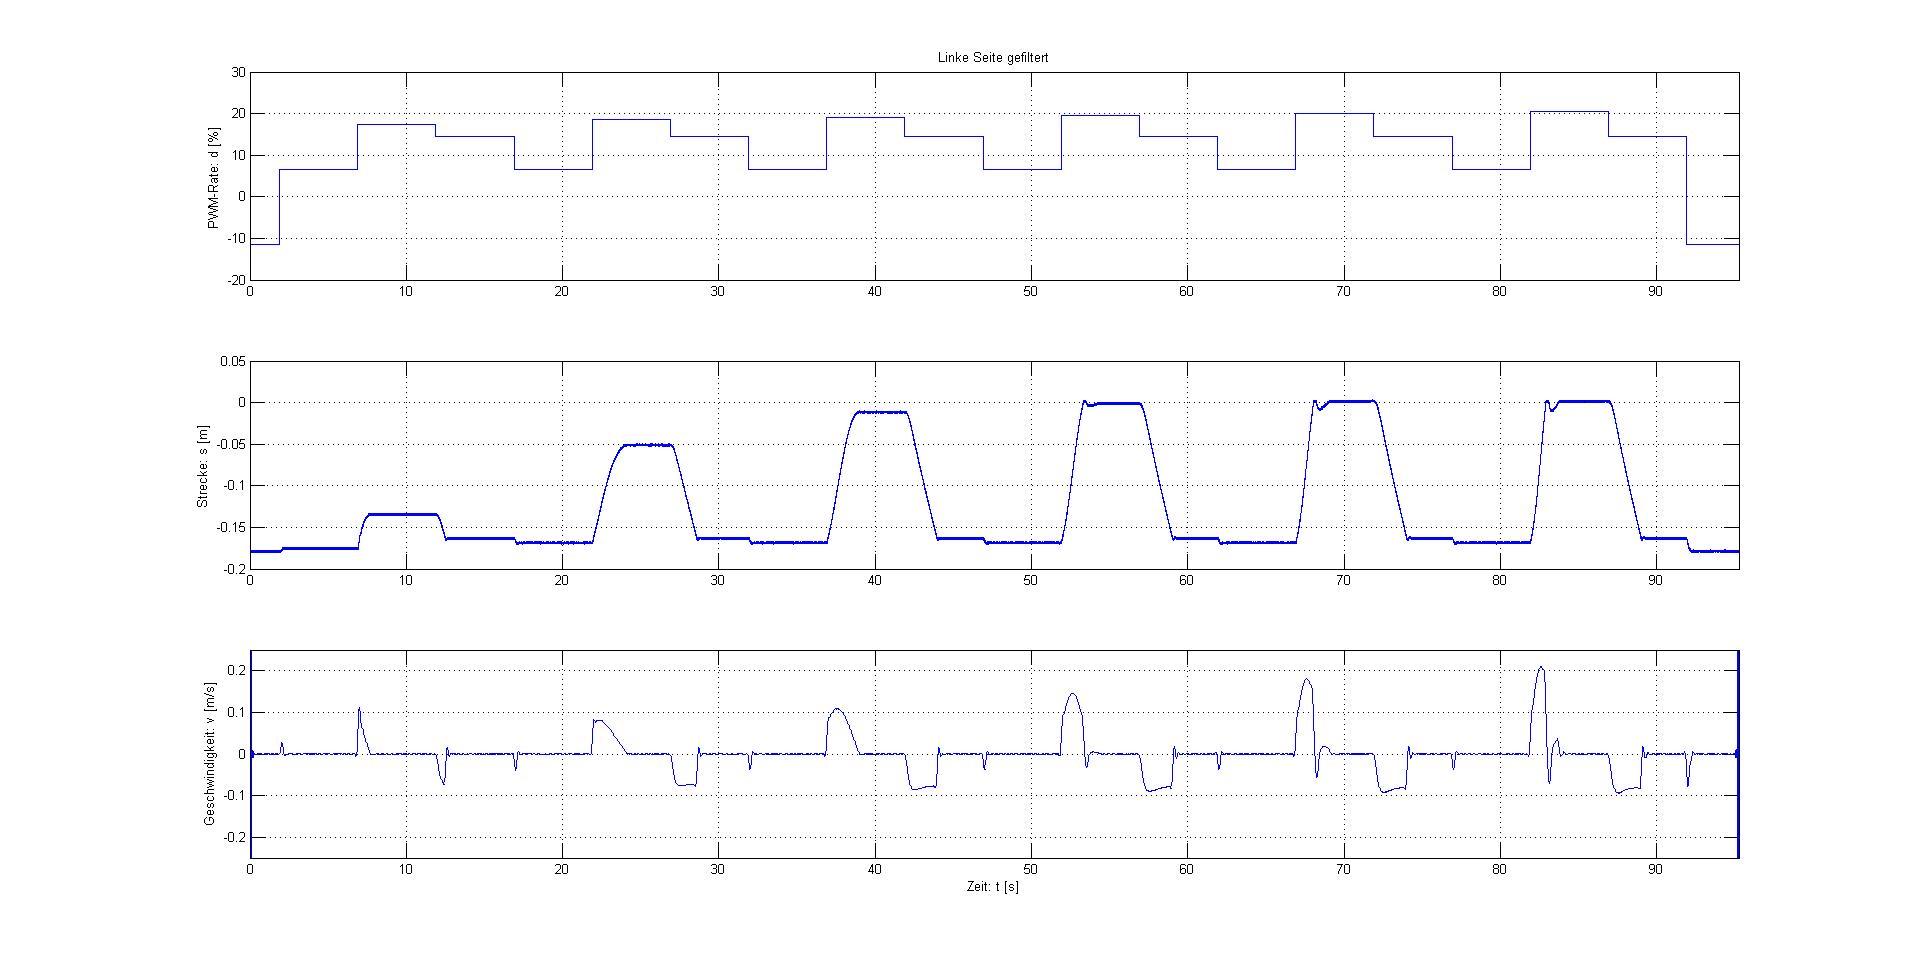Click the 'Zeit: t [s]' x-axis label
The height and width of the screenshot is (964, 1921).
click(x=993, y=887)
